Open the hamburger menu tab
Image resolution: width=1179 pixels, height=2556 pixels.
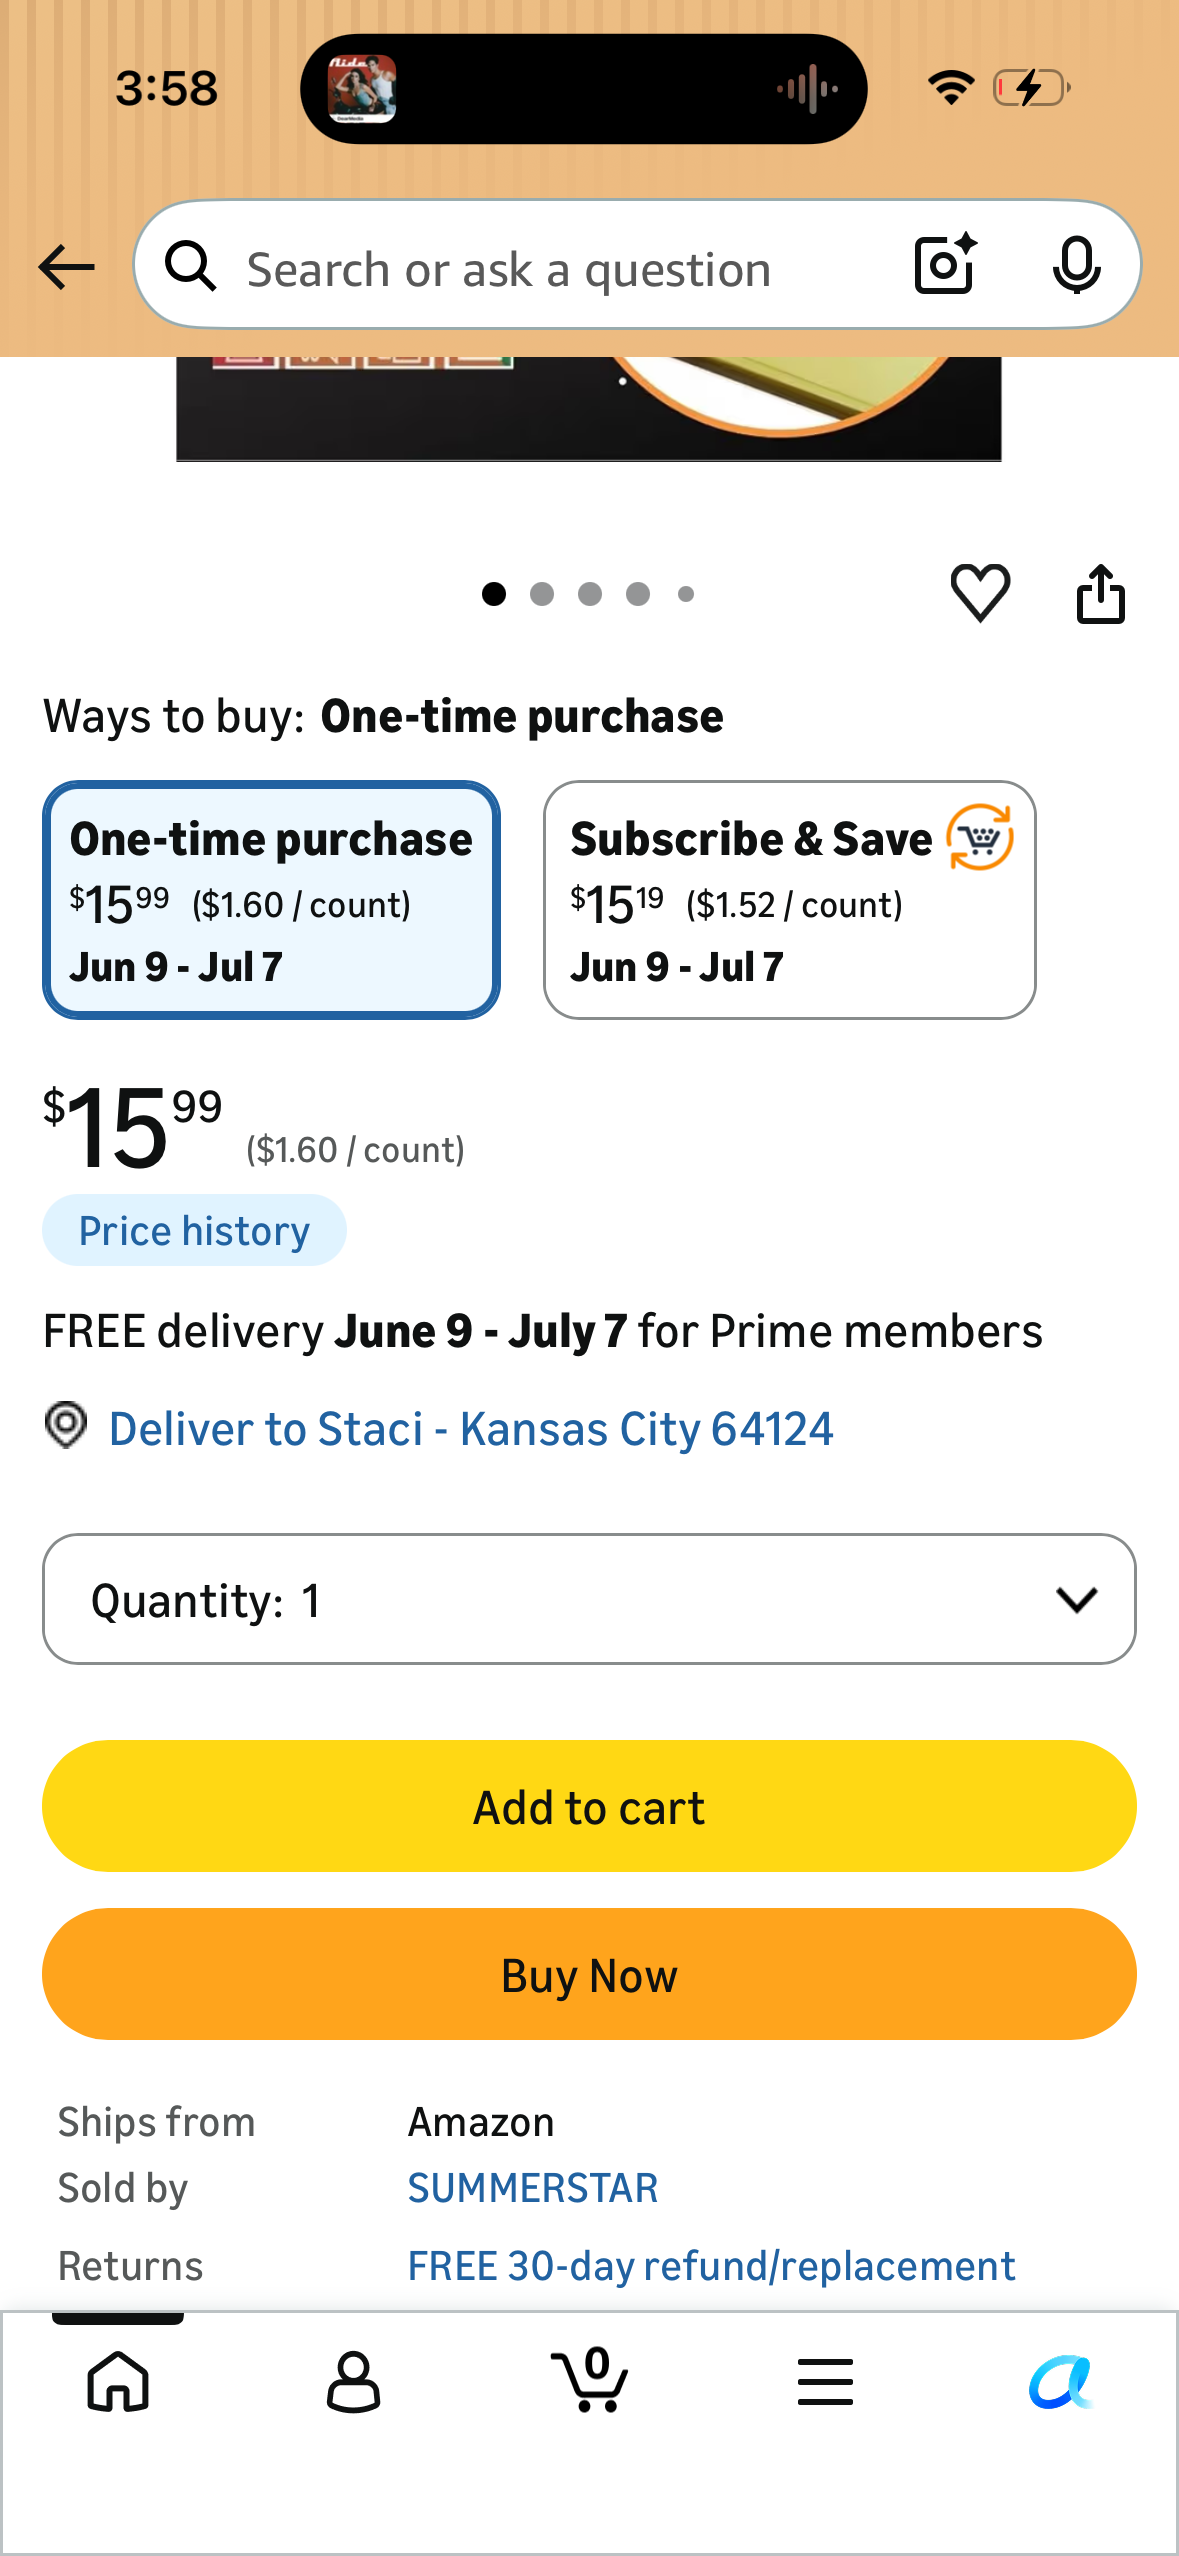click(x=825, y=2381)
